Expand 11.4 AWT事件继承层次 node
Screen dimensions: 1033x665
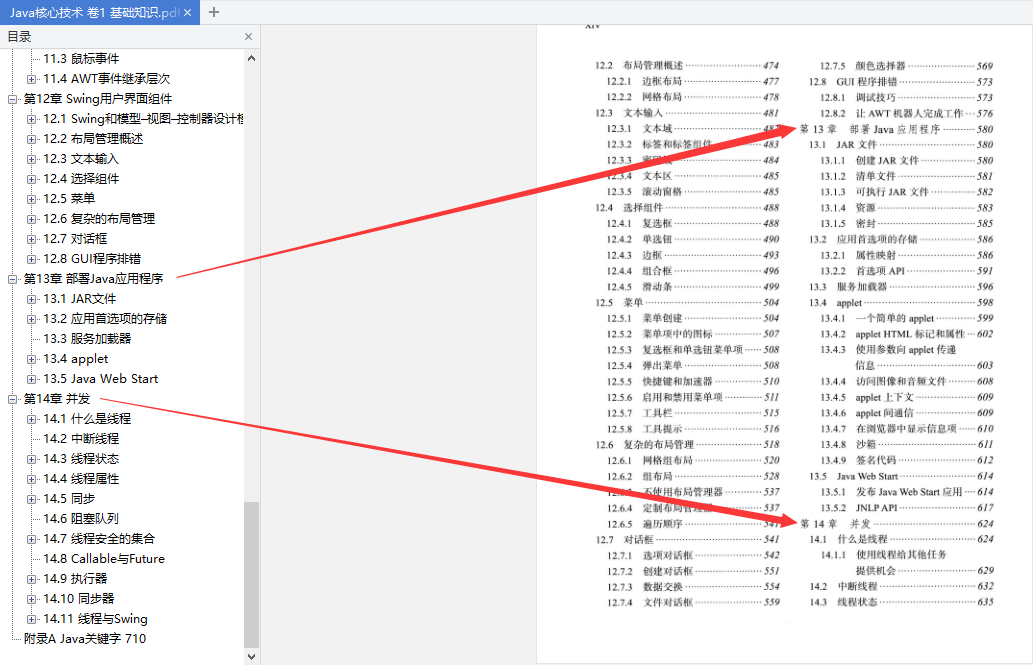31,79
